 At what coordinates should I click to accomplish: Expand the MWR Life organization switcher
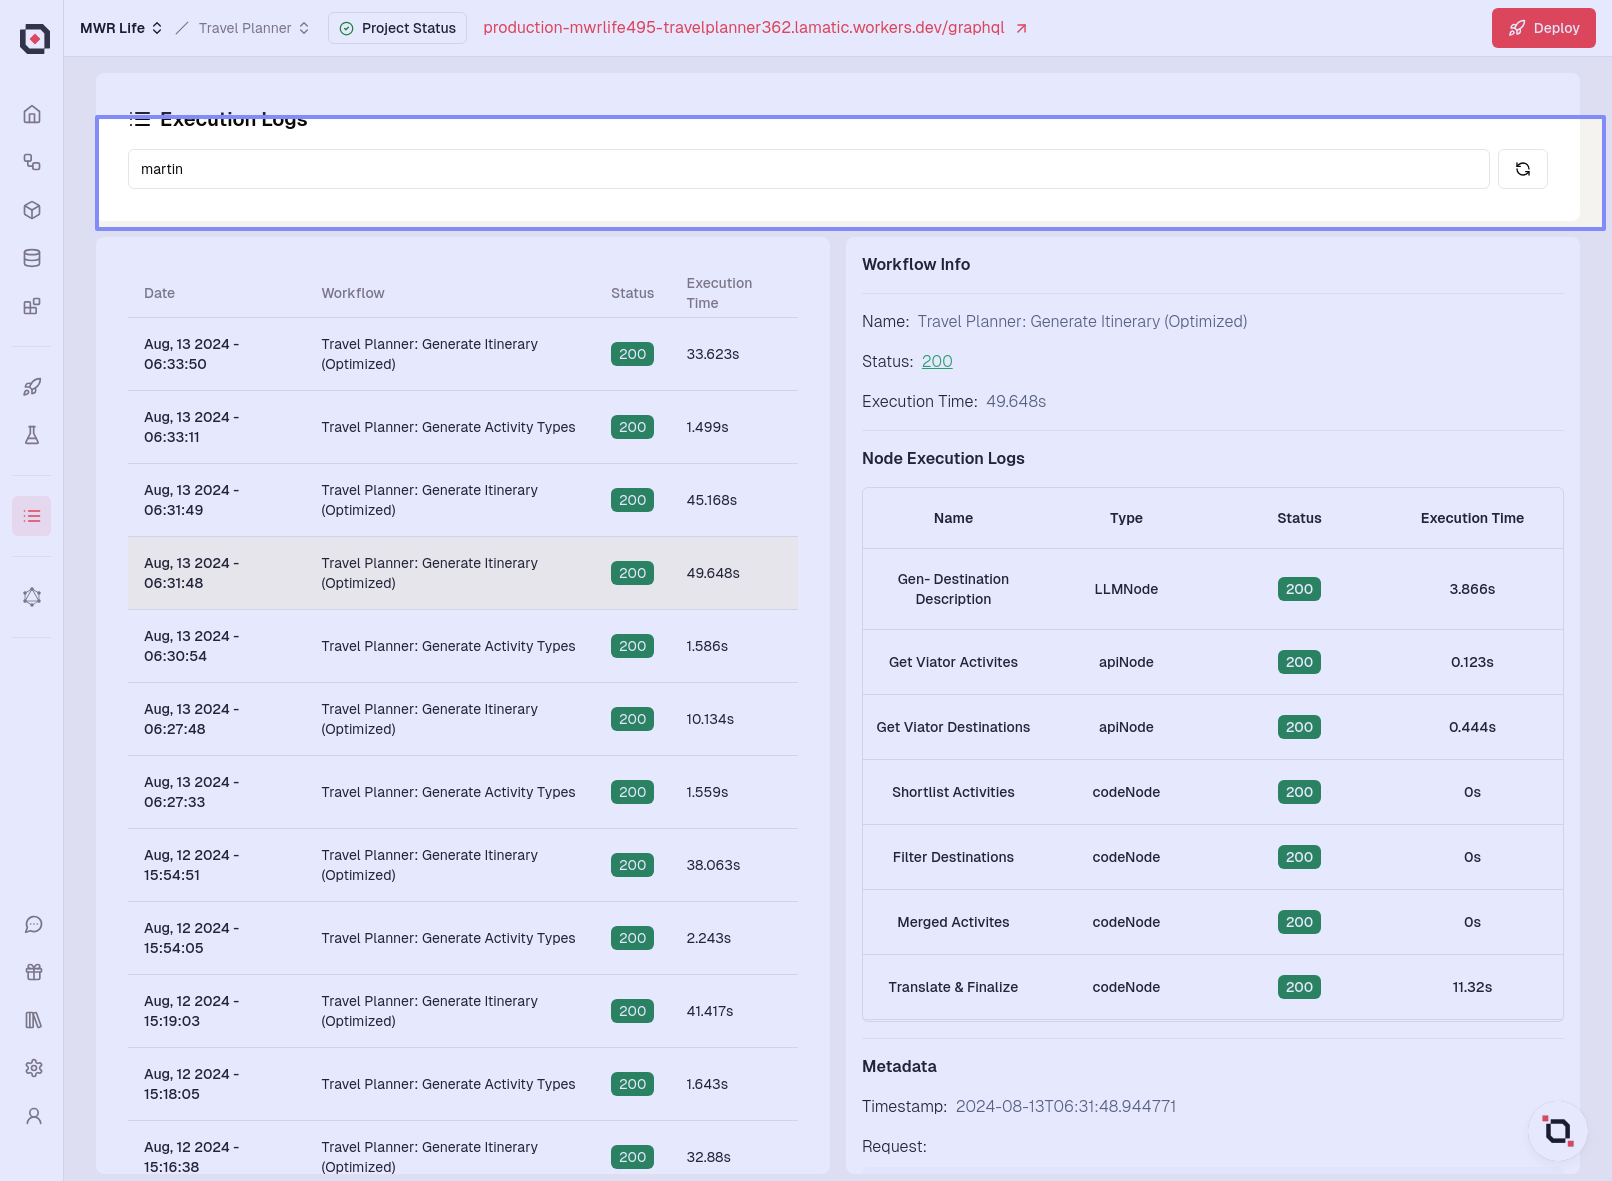tap(121, 28)
